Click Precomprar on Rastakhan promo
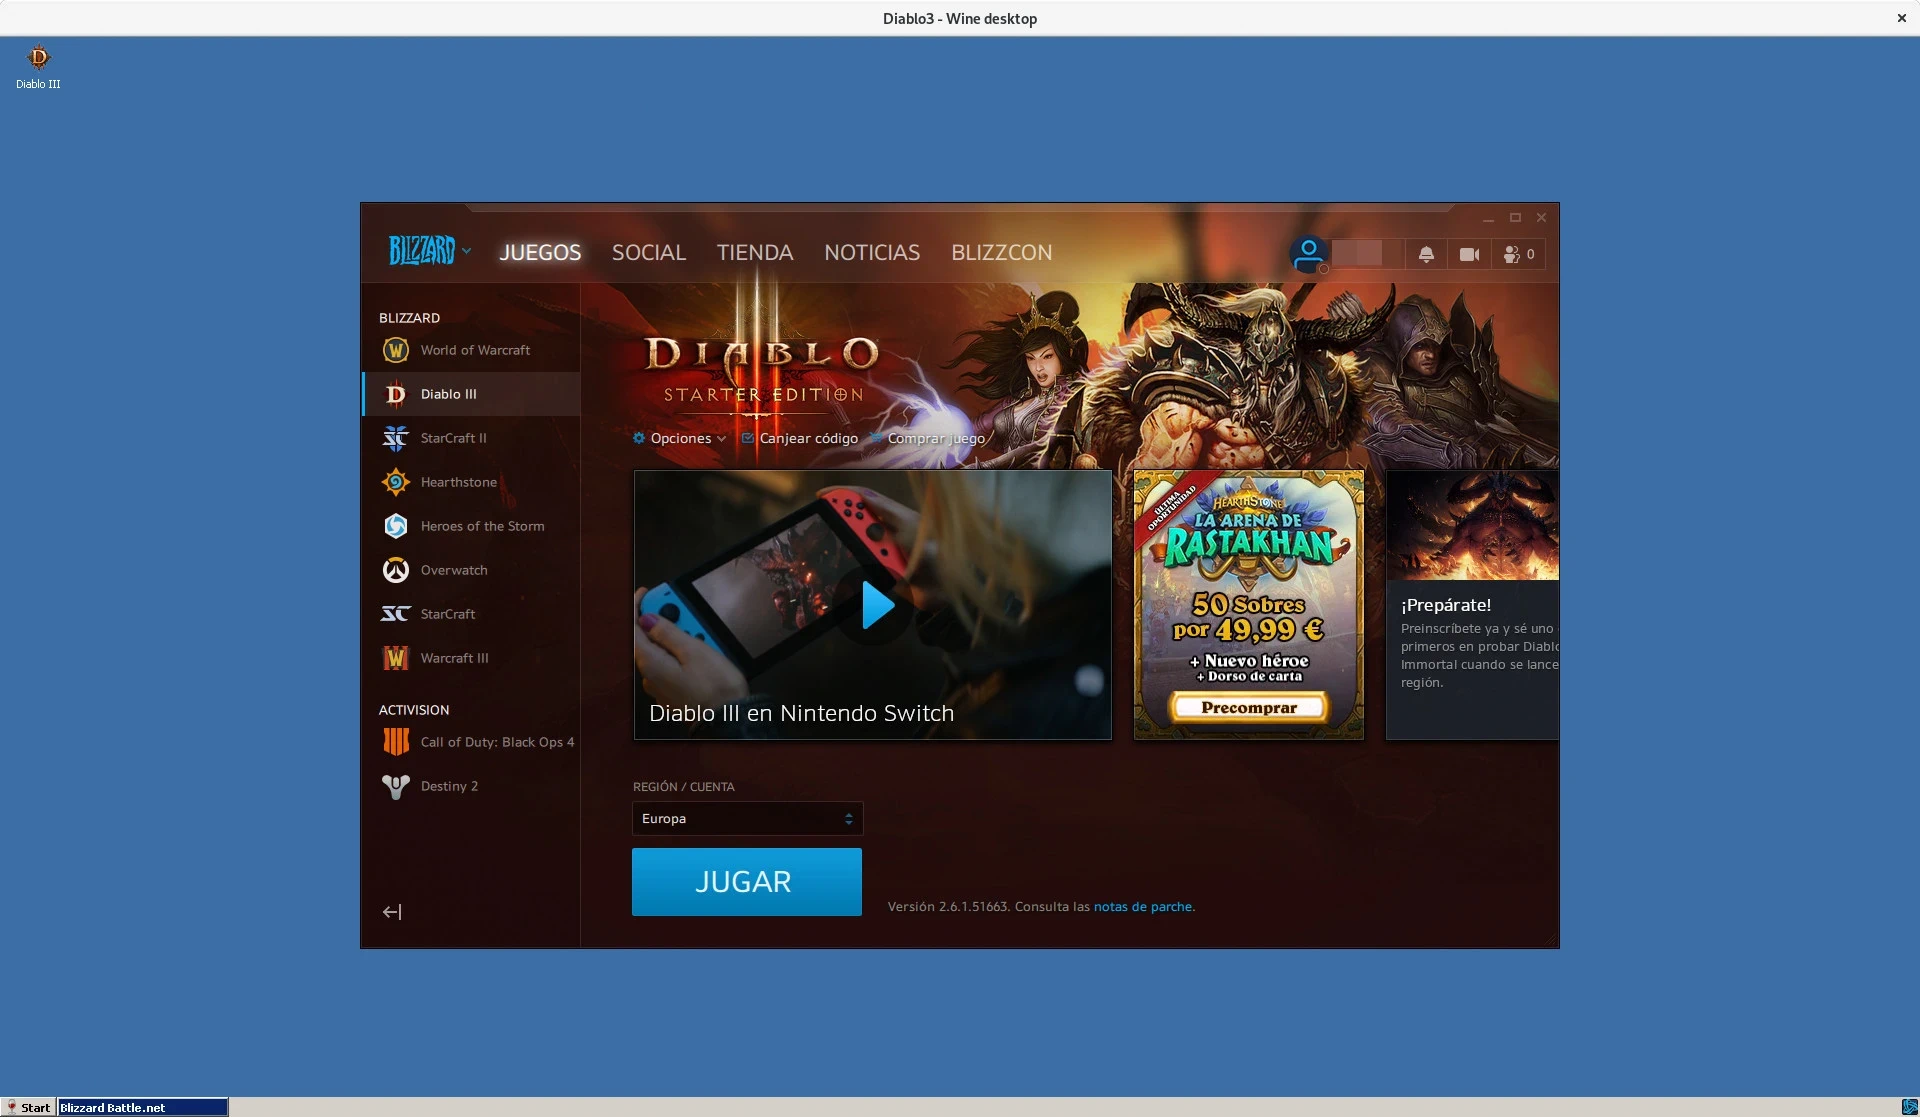The height and width of the screenshot is (1117, 1920). [1249, 708]
